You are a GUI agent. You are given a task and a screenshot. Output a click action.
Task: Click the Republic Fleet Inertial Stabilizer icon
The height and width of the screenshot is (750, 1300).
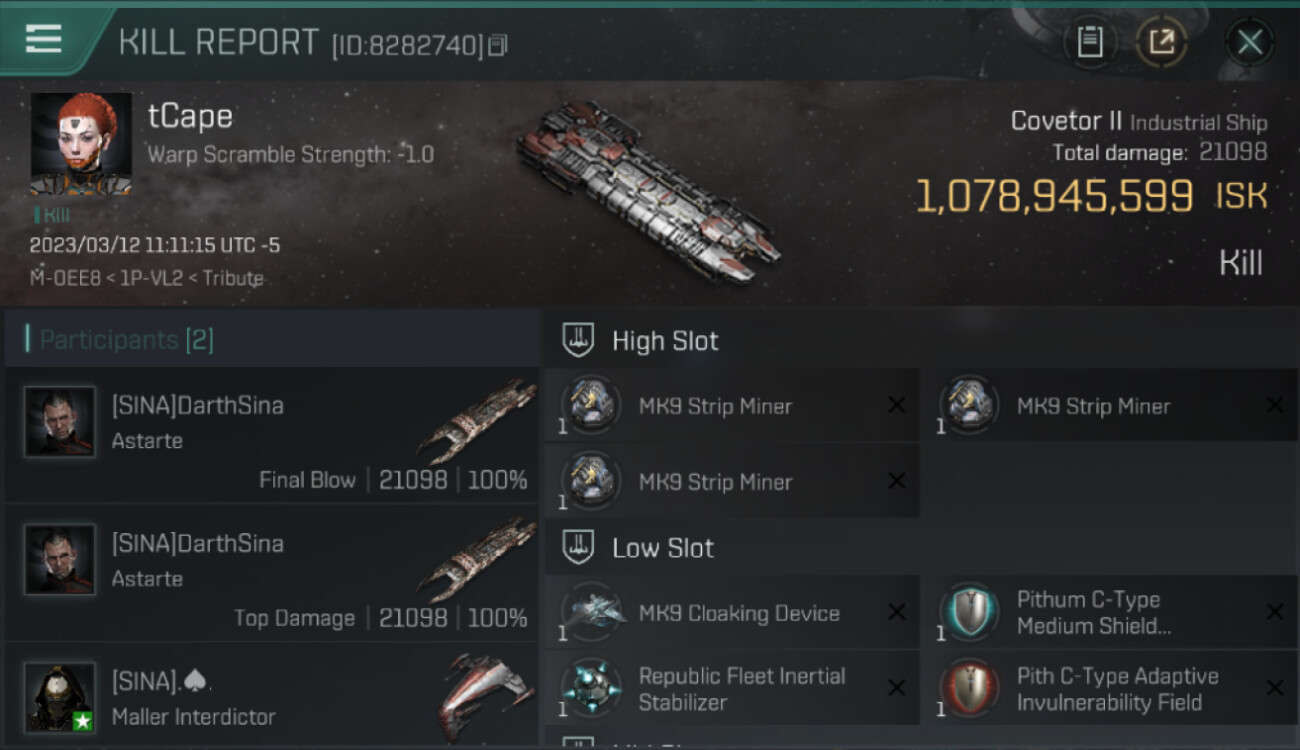(x=591, y=688)
